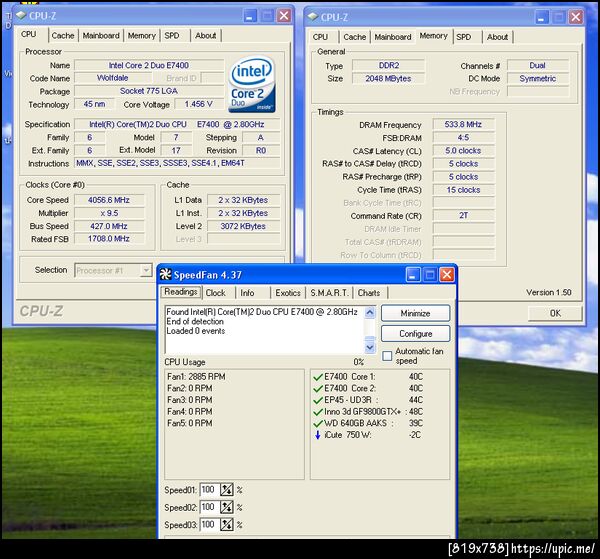Image resolution: width=600 pixels, height=559 pixels.
Task: Close the right CPU-Z window
Action: click(576, 17)
